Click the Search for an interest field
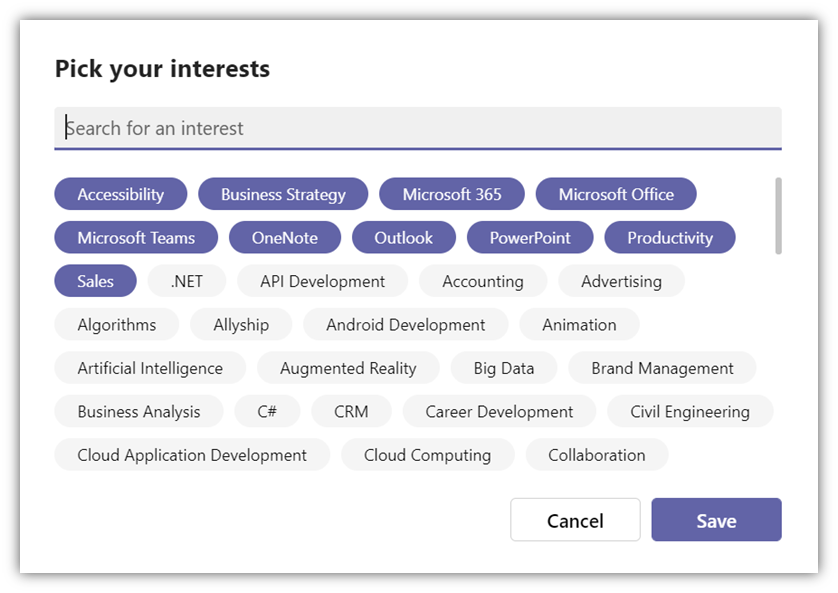The height and width of the screenshot is (593, 838). coord(418,128)
